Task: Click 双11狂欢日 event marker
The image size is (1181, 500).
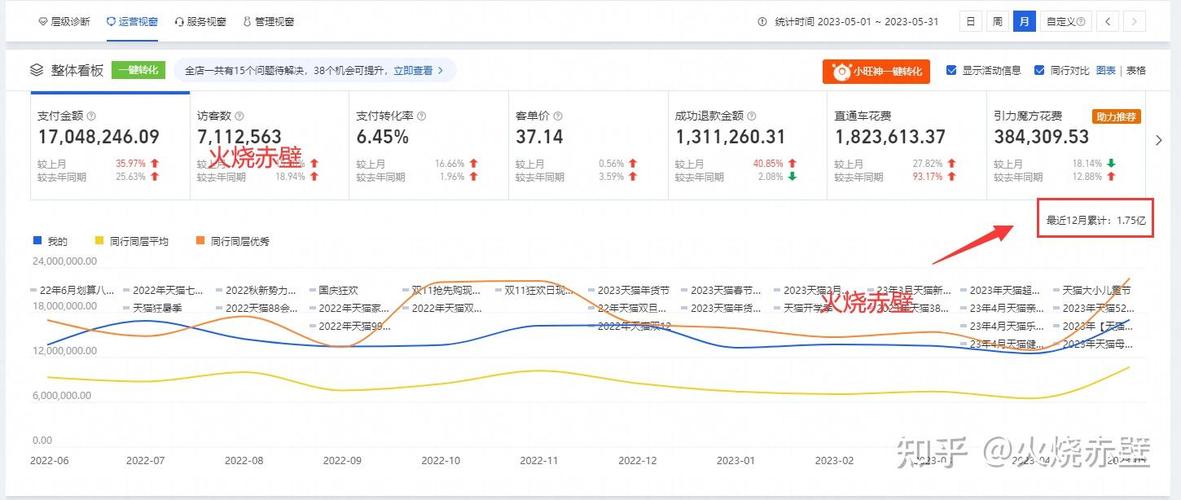Action: [536, 290]
